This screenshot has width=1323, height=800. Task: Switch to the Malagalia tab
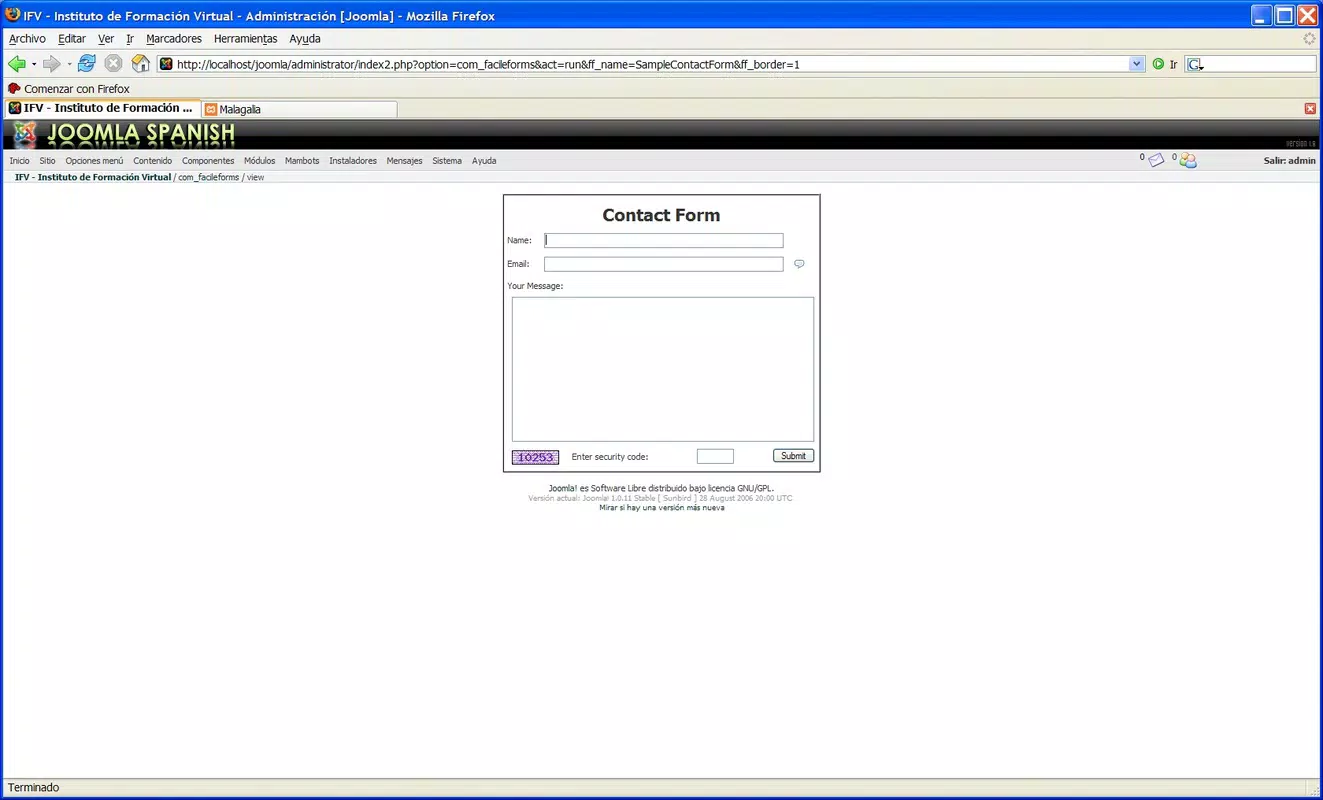(299, 109)
